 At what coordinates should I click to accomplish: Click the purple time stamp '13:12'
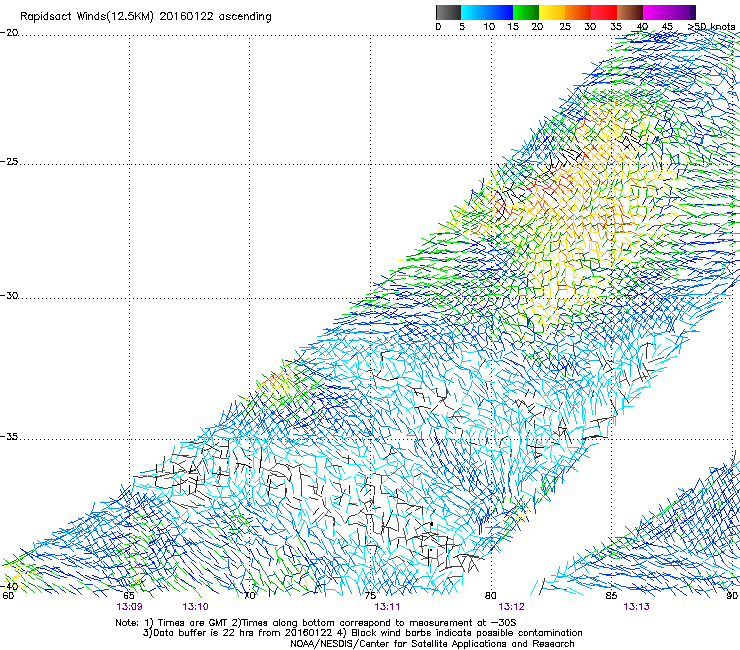pos(512,607)
